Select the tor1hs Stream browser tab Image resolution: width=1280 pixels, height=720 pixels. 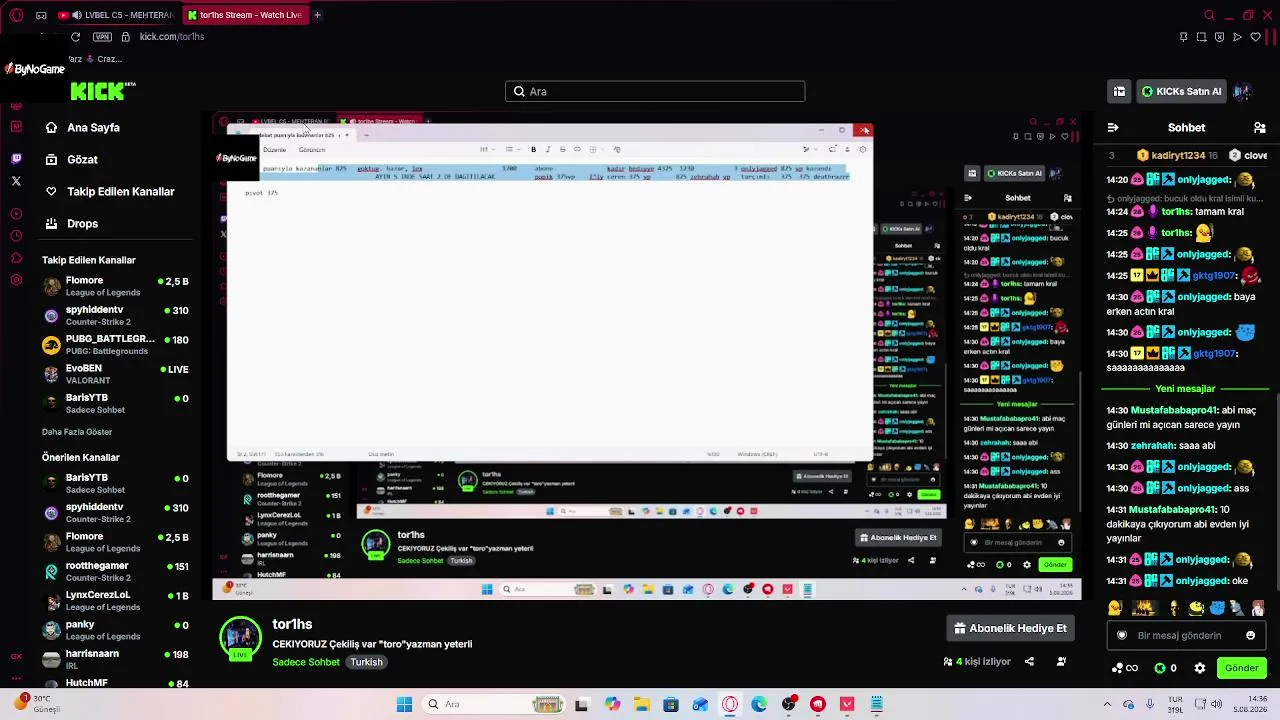(244, 15)
